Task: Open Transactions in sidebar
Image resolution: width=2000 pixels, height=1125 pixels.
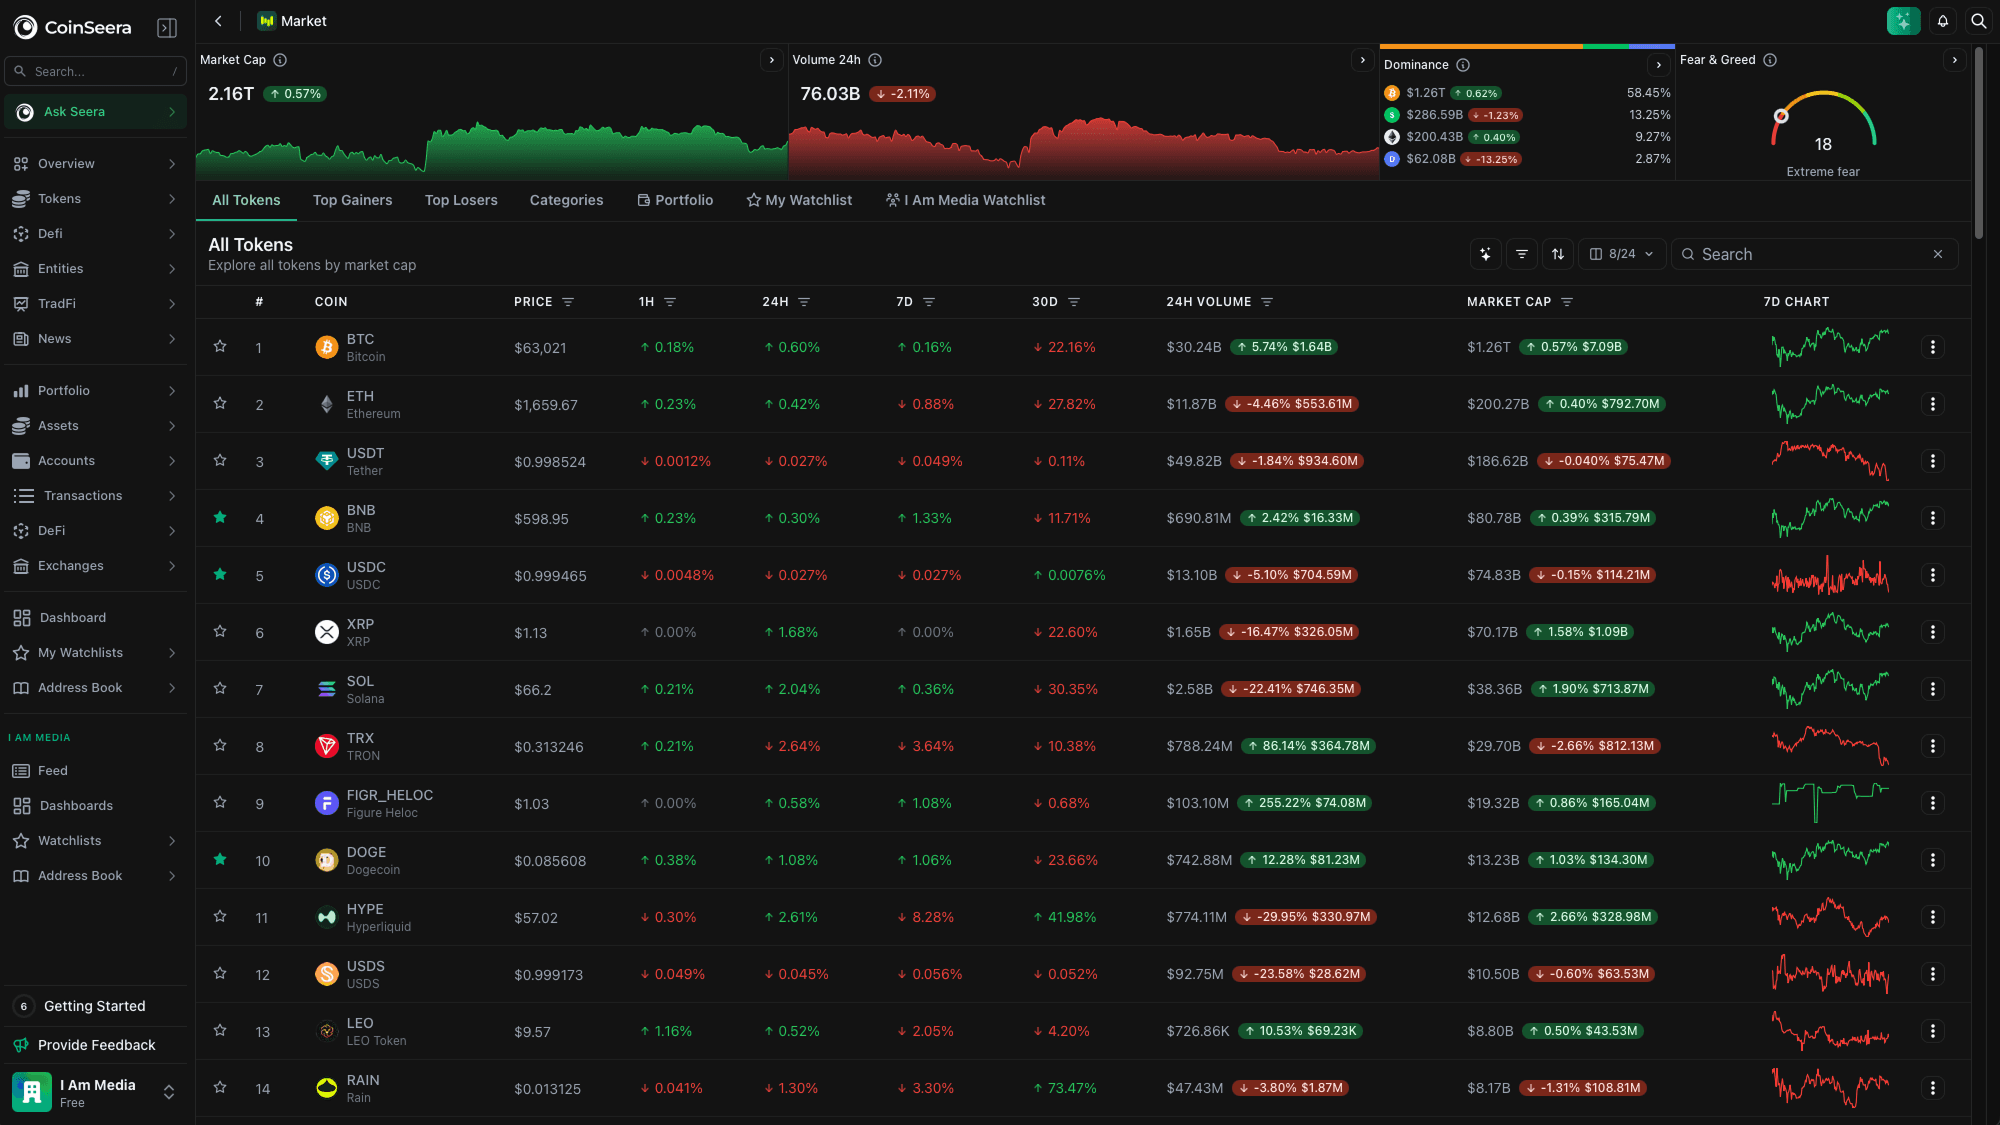Action: click(95, 496)
